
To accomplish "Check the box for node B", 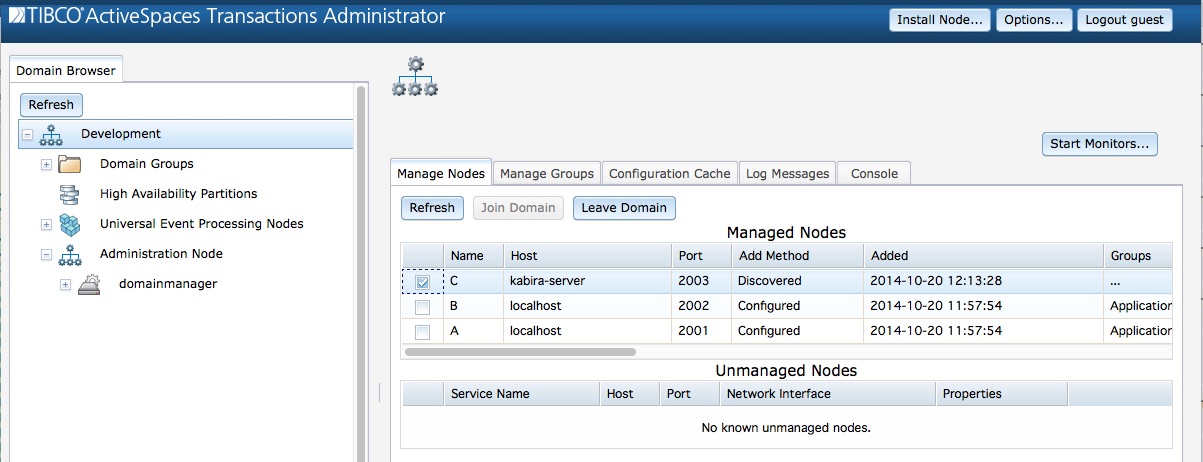I will click(422, 306).
